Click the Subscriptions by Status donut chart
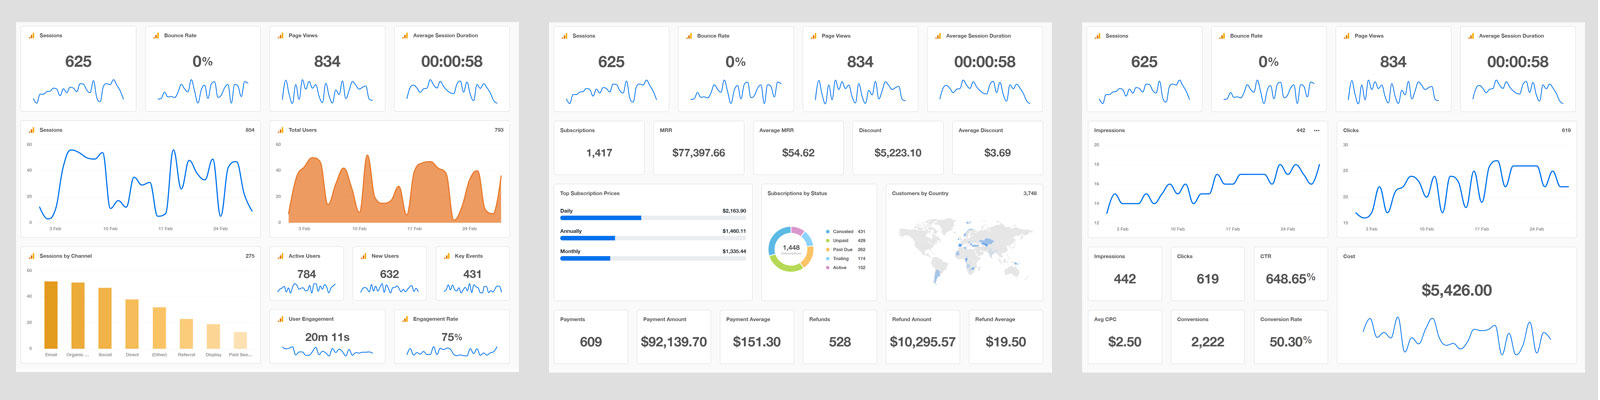 (x=791, y=248)
